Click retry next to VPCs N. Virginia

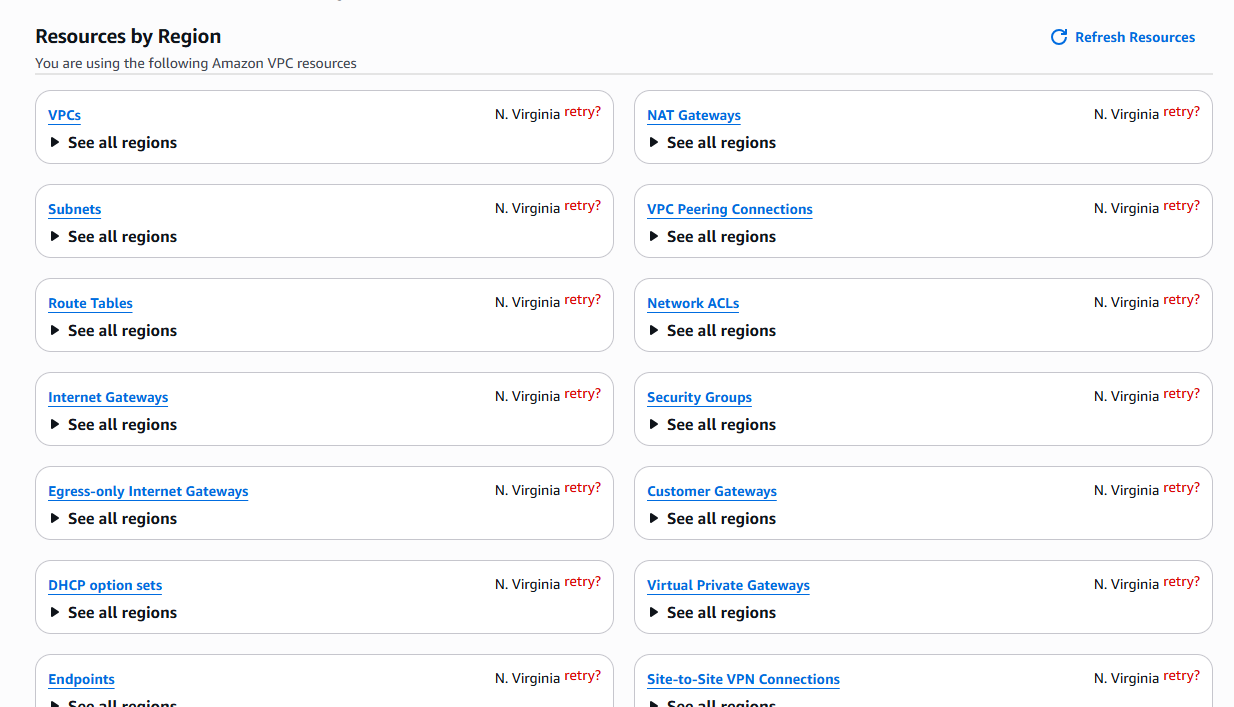tap(582, 112)
